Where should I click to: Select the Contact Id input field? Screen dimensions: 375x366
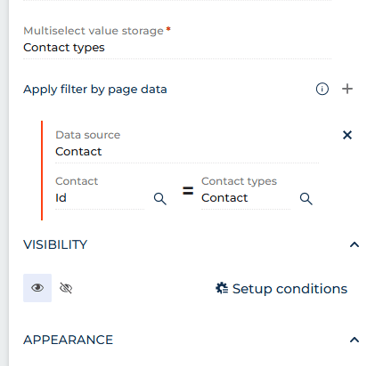(100, 198)
